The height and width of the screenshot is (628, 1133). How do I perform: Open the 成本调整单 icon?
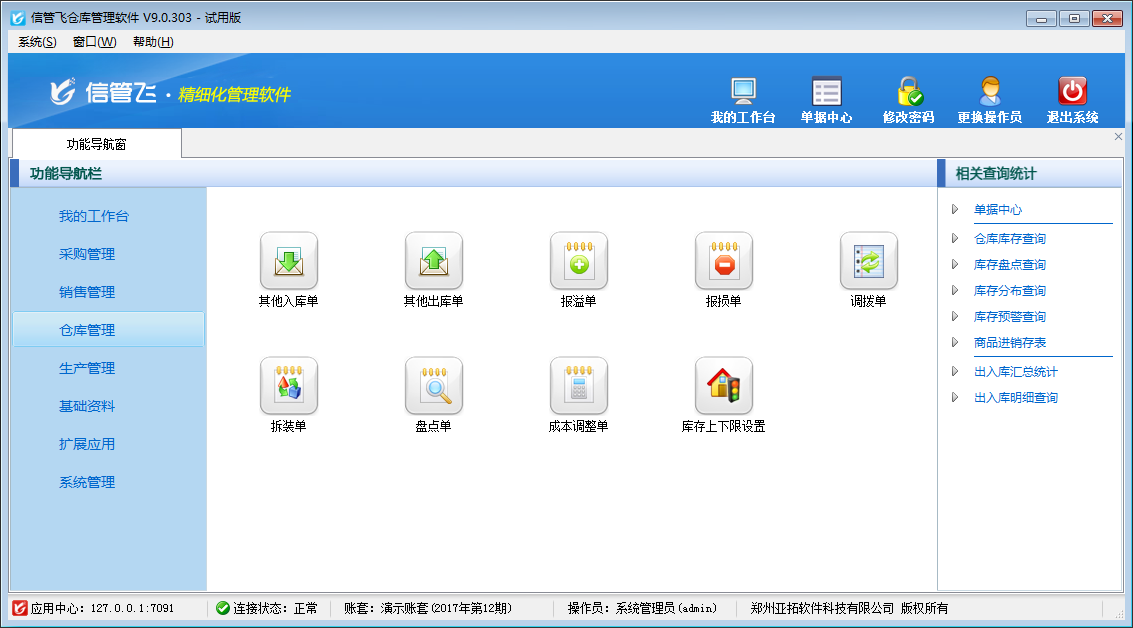point(578,386)
